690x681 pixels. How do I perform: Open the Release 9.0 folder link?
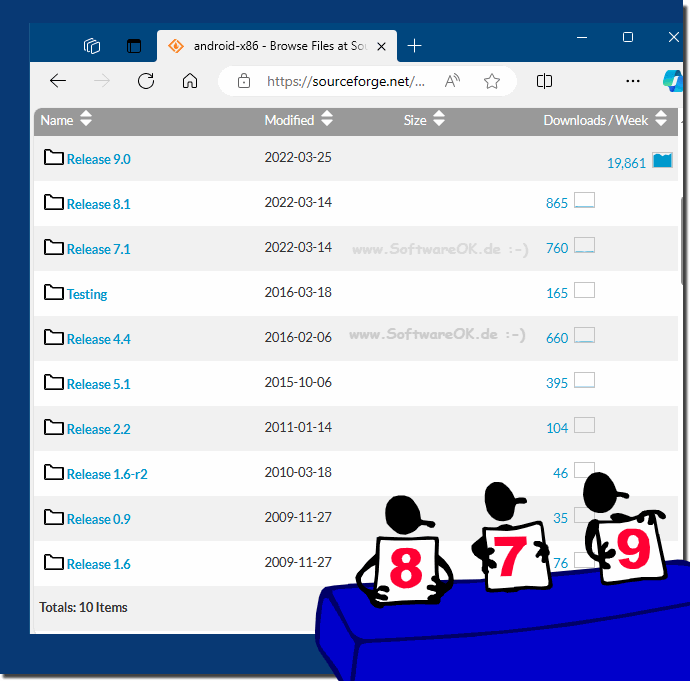(99, 159)
